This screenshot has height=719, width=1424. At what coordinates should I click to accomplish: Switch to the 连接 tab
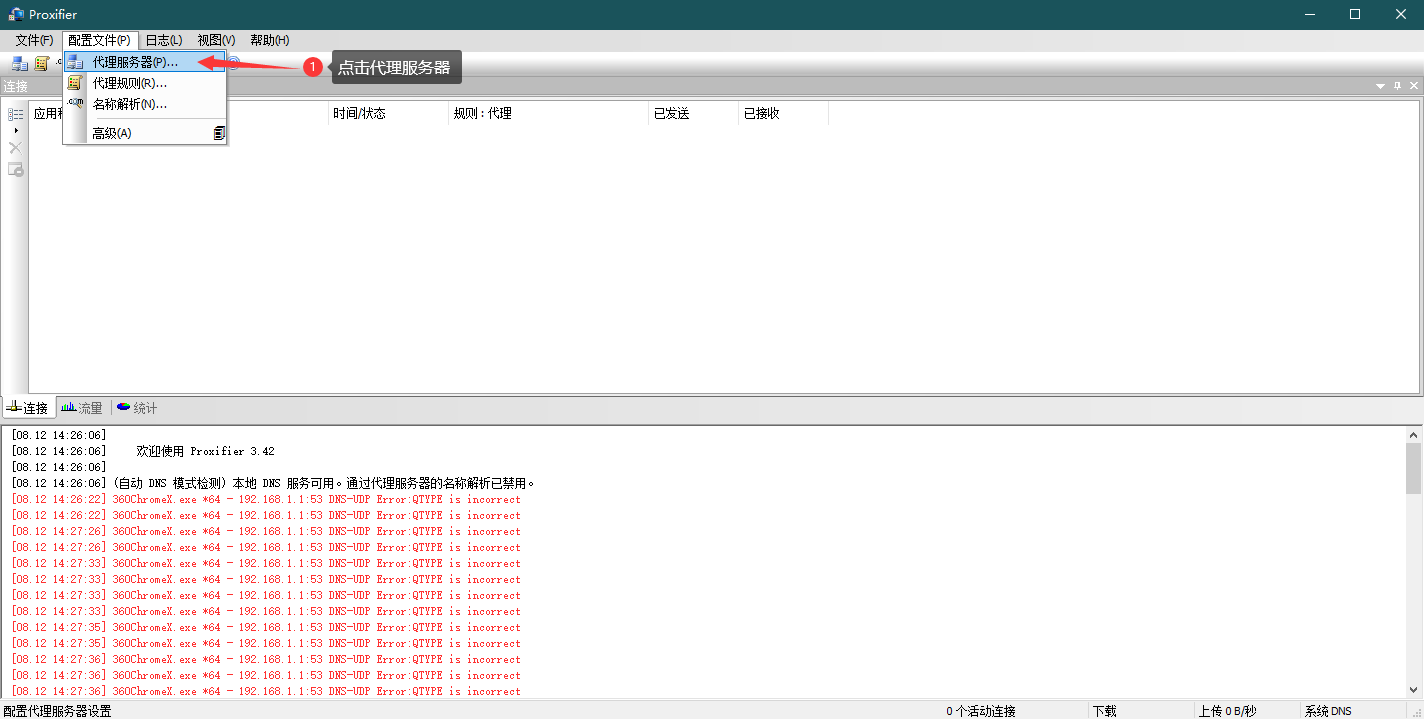point(28,408)
